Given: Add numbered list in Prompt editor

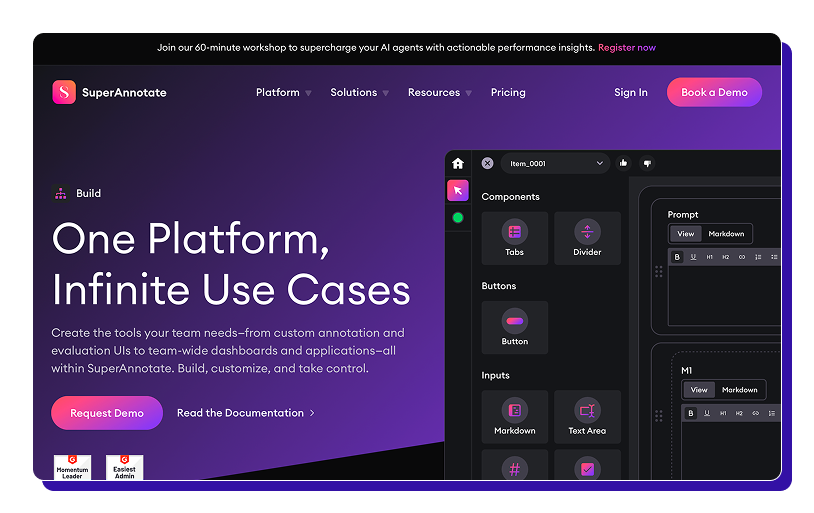Looking at the screenshot, I should point(758,257).
